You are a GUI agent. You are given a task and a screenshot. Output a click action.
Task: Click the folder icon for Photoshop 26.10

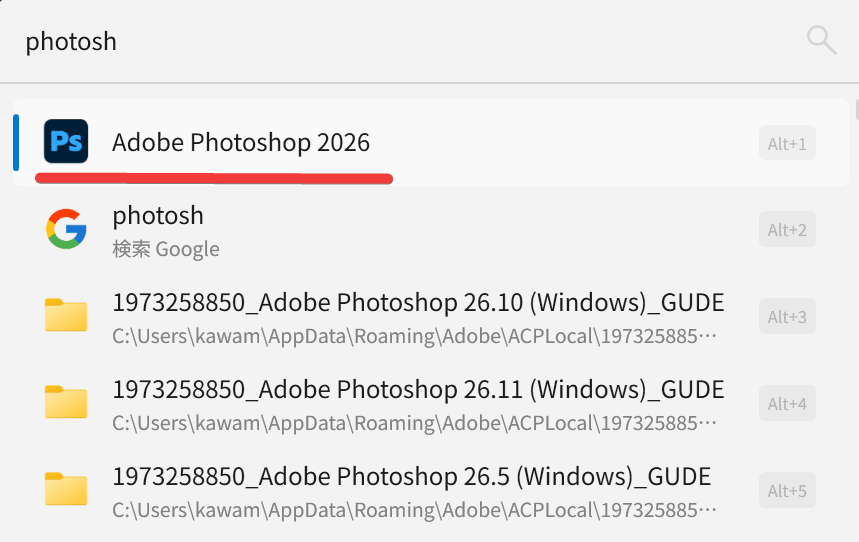(66, 315)
